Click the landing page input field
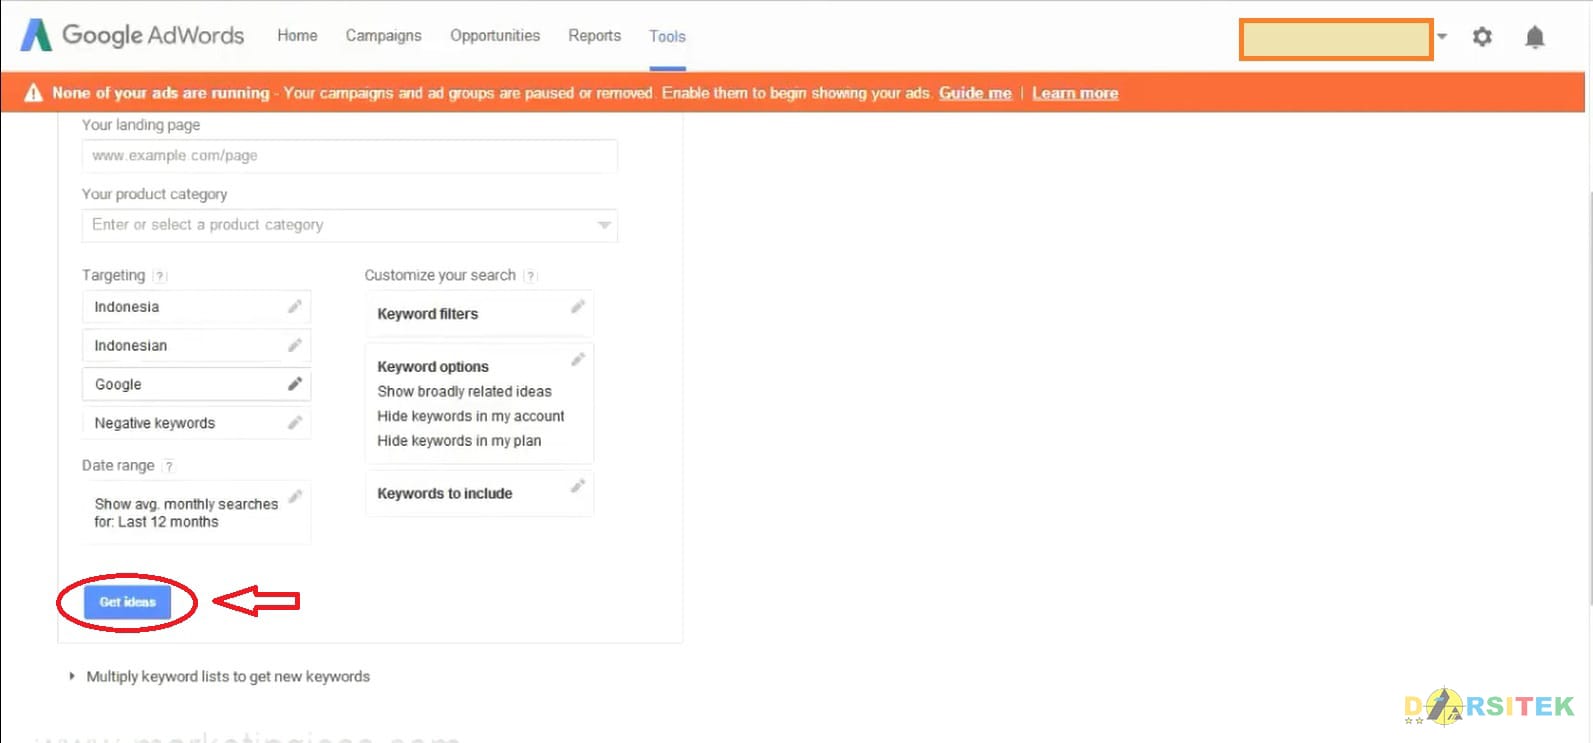Image resolution: width=1593 pixels, height=743 pixels. pos(349,156)
